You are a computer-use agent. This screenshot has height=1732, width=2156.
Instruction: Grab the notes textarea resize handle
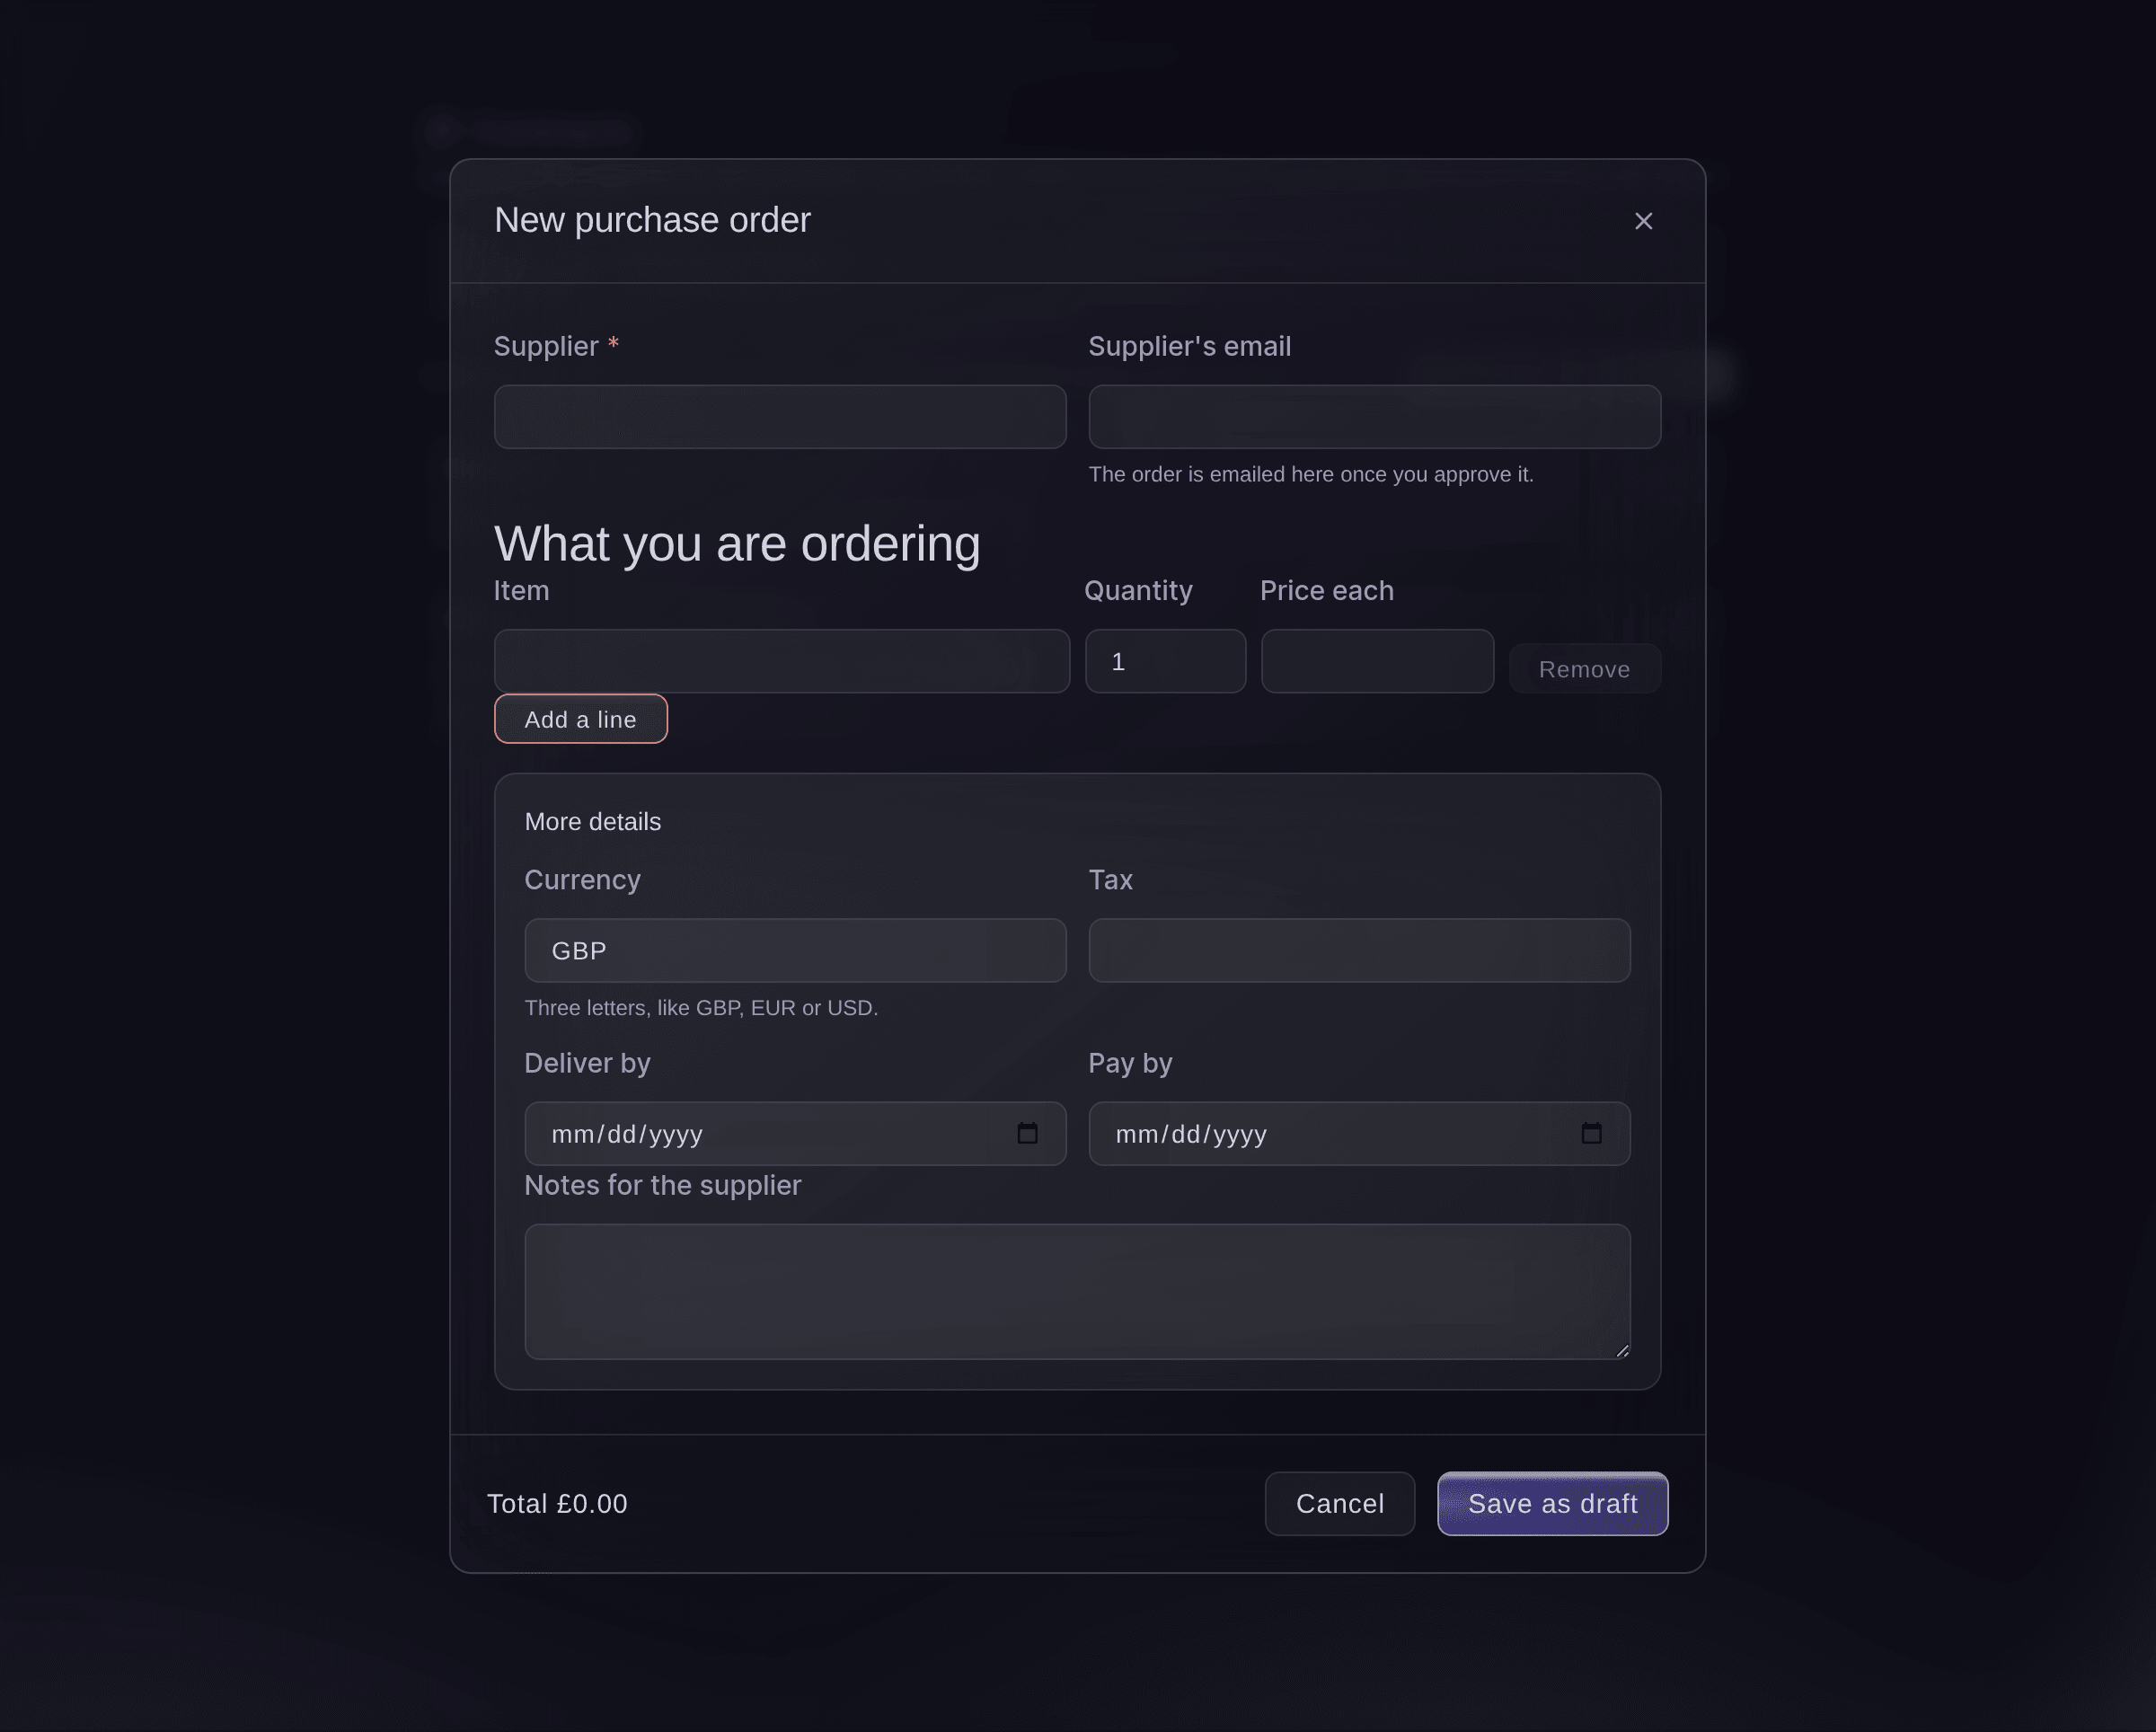pos(1622,1351)
